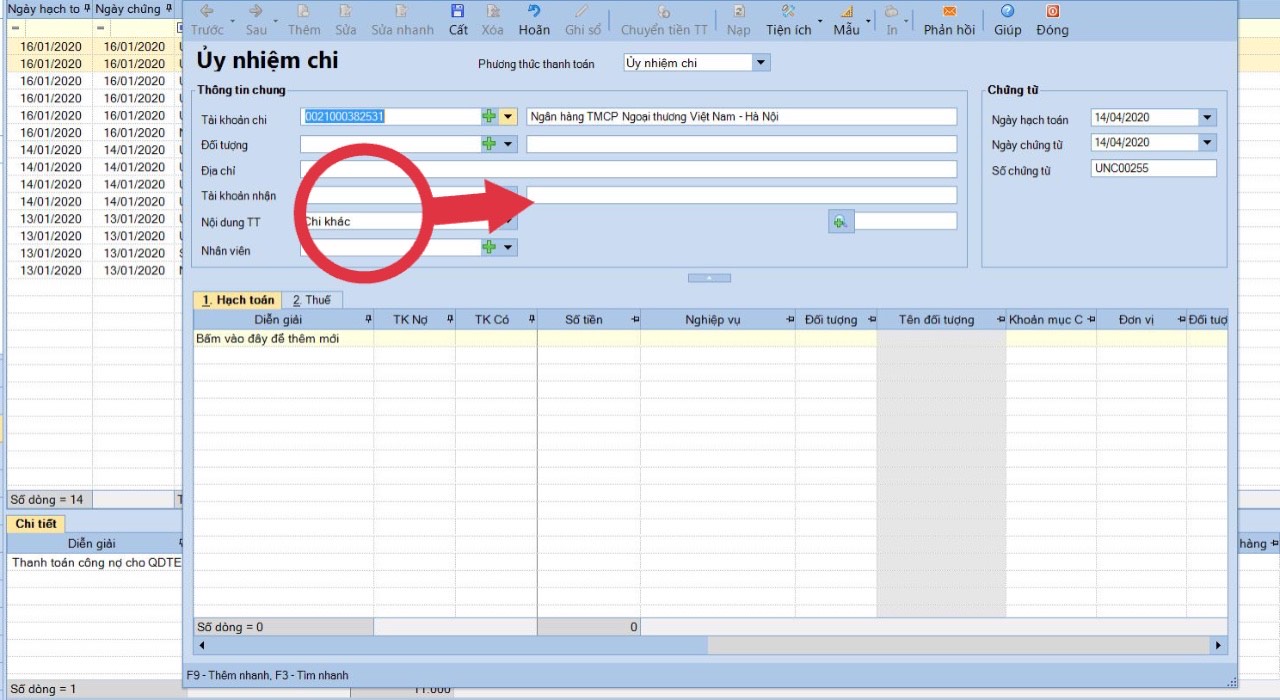
Task: Expand the Phương thức thanh toán dropdown
Action: 760,63
